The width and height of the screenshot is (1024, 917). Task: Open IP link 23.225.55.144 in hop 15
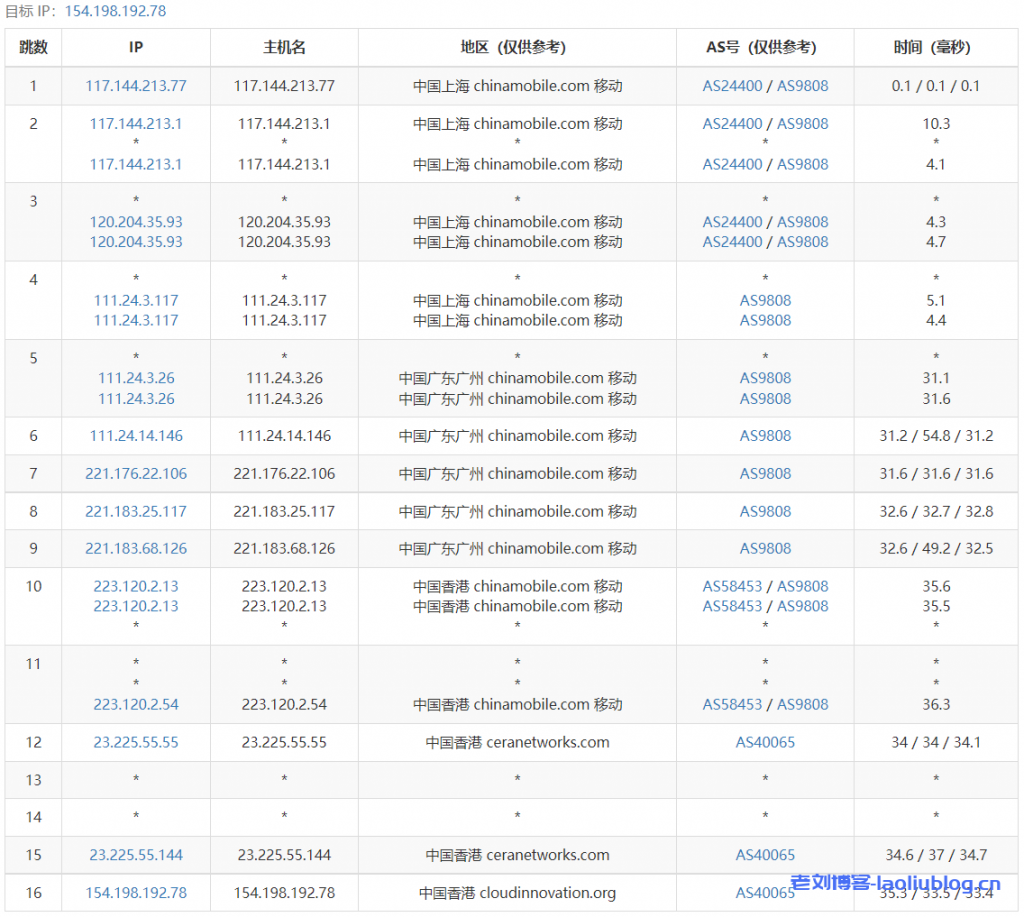pos(136,855)
